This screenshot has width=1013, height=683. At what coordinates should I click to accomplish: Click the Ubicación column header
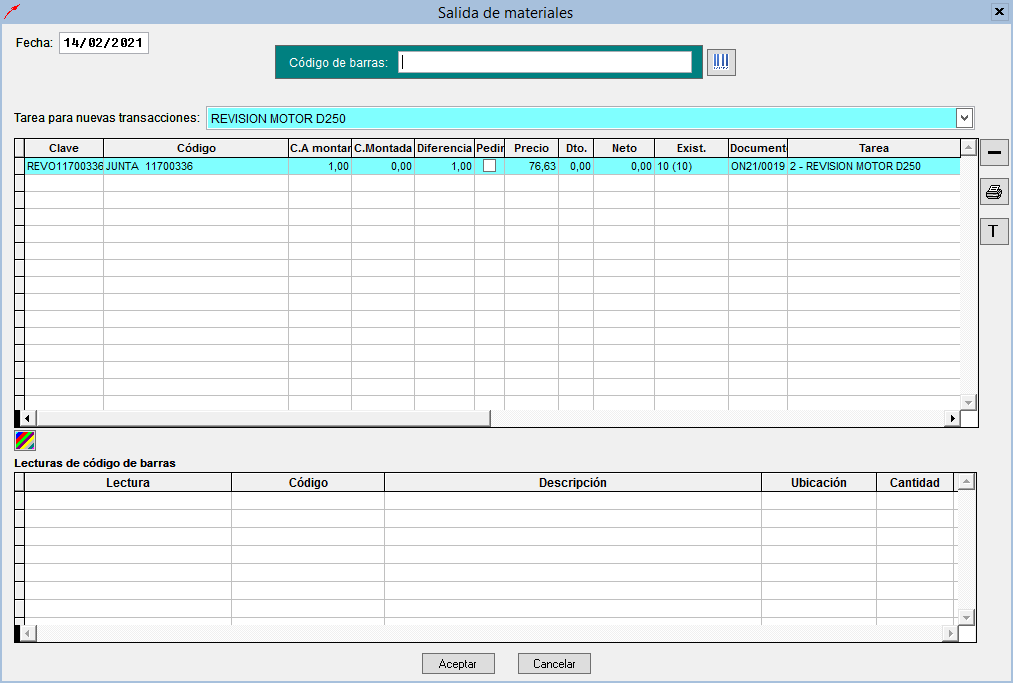tap(819, 483)
